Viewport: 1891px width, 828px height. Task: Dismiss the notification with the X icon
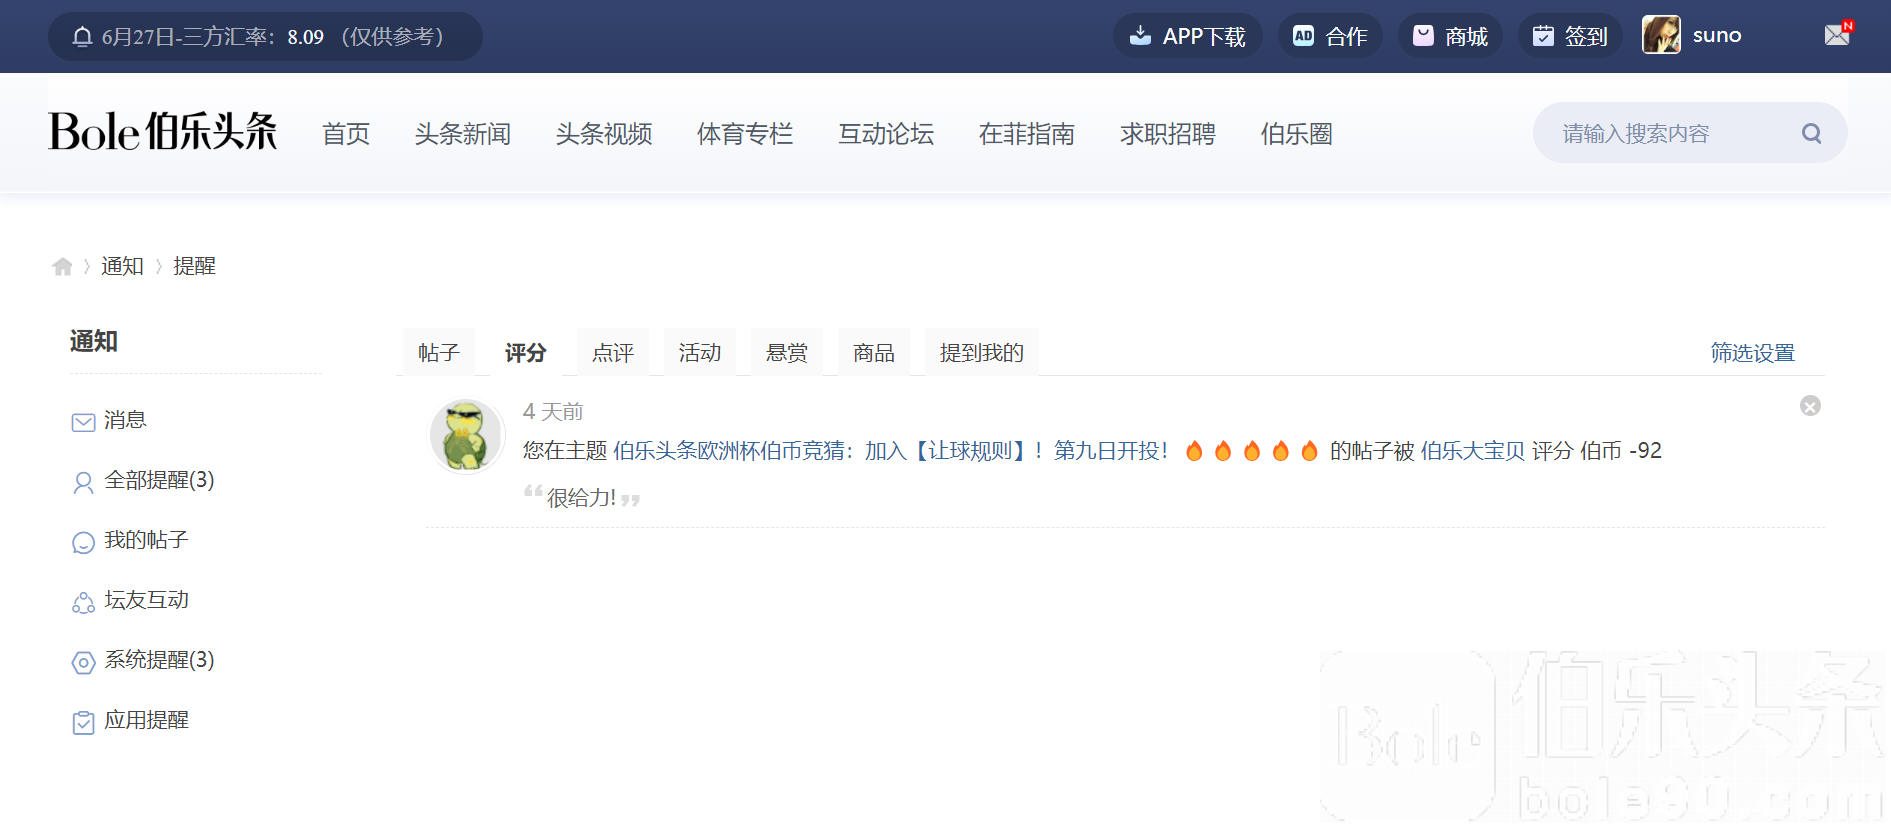(1810, 406)
